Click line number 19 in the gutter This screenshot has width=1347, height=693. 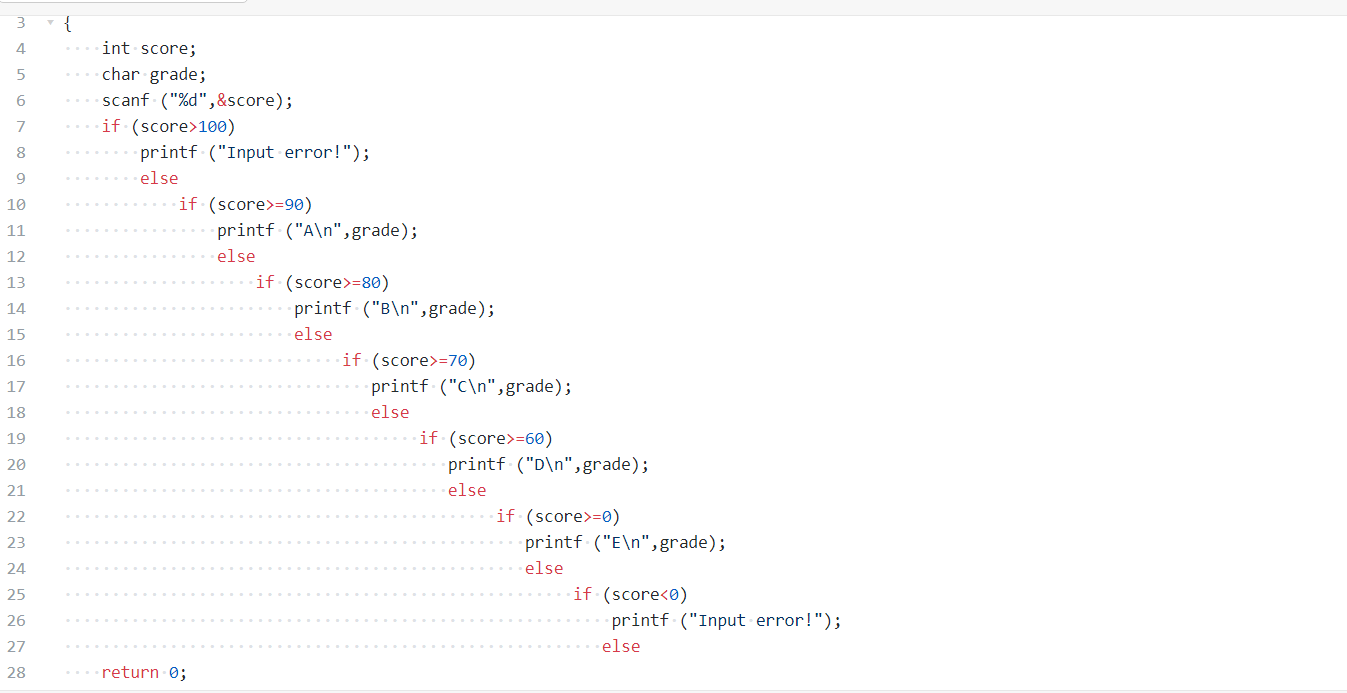16,438
